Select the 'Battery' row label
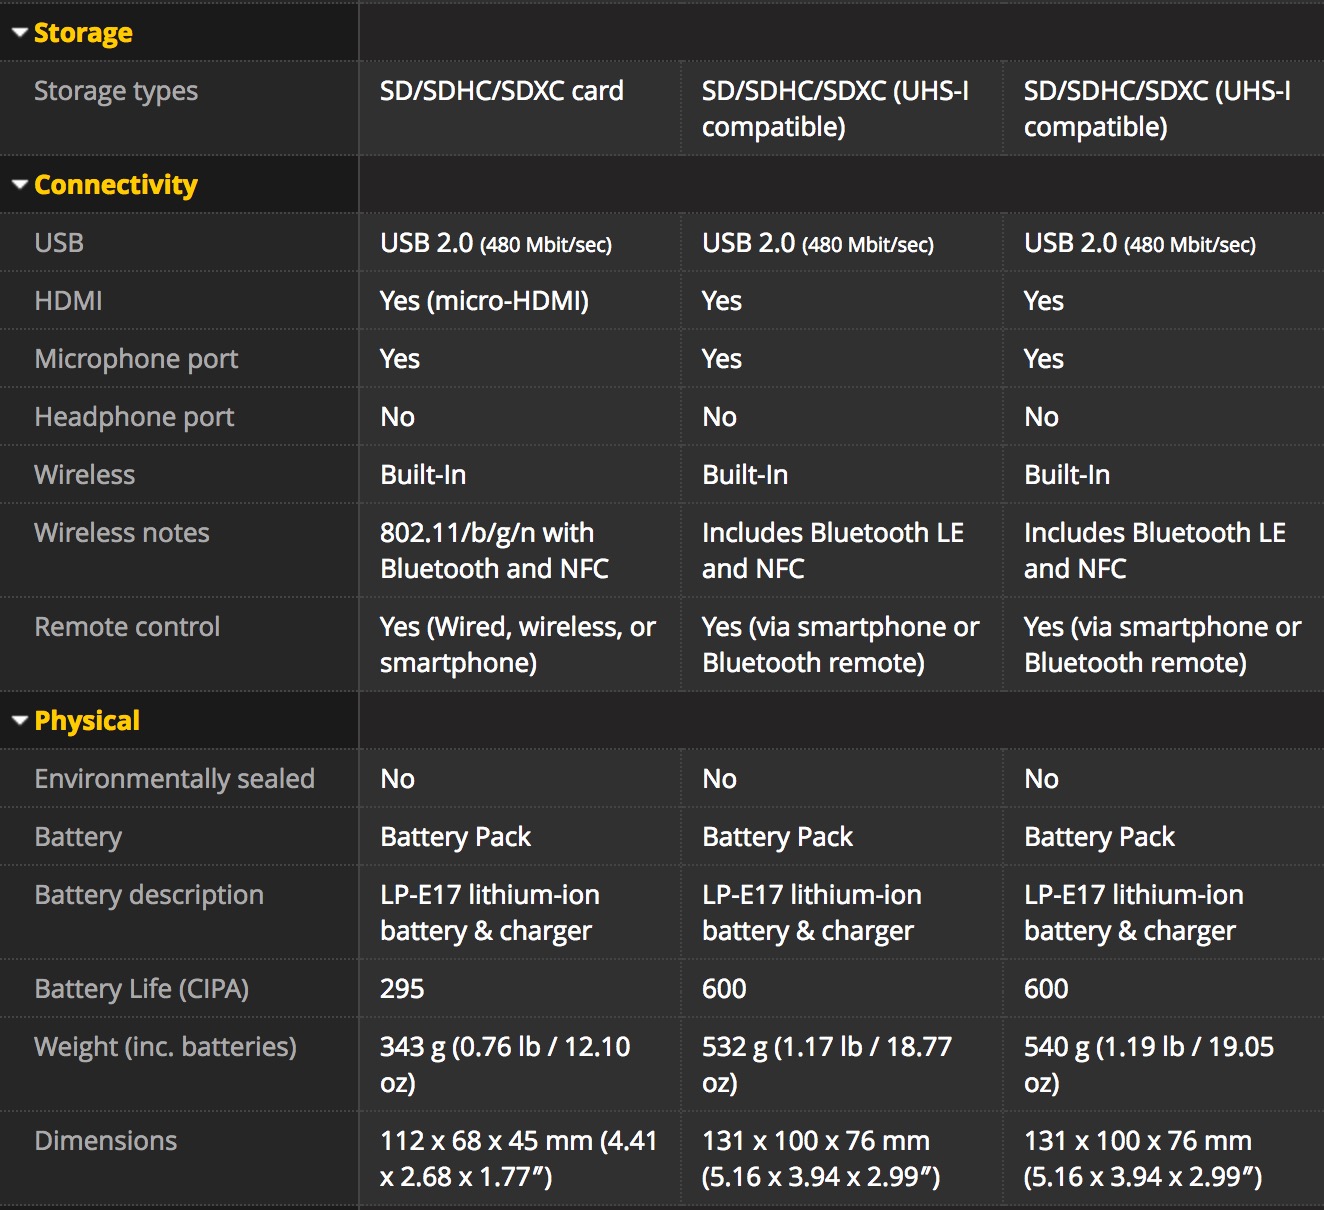This screenshot has width=1324, height=1210. tap(78, 837)
